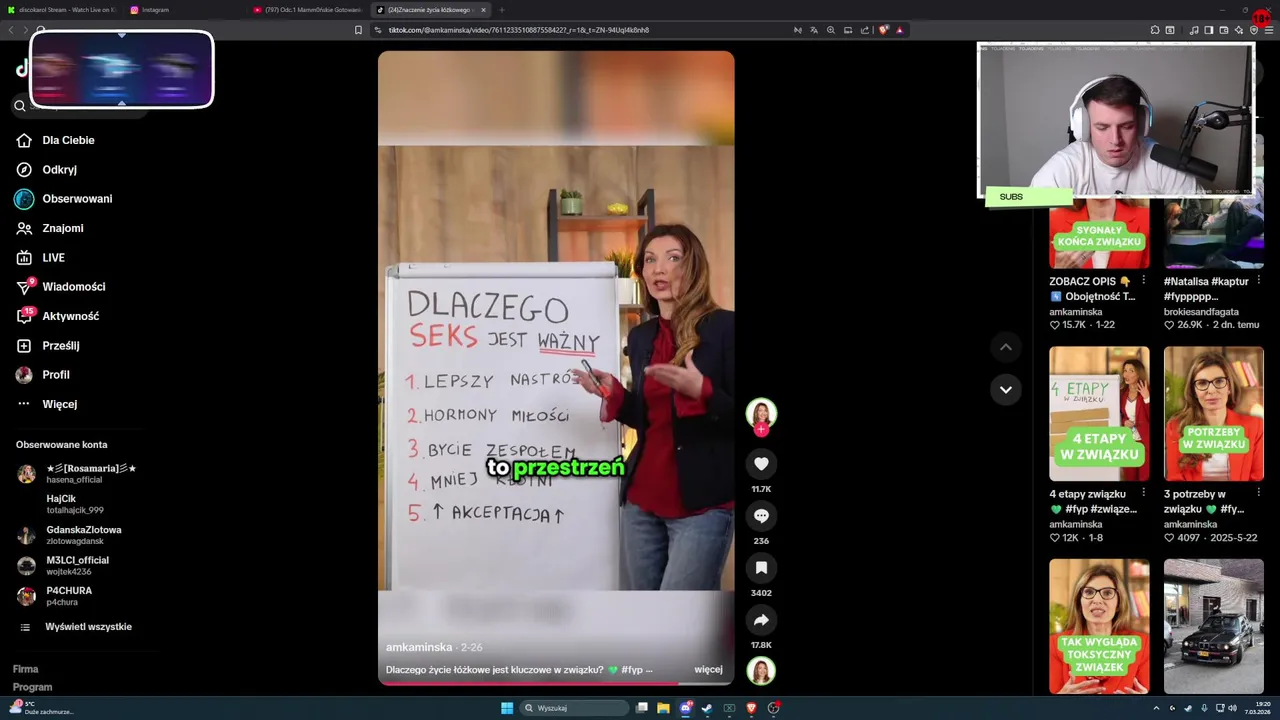Expand the caption with więcej
The image size is (1280, 720).
708,670
